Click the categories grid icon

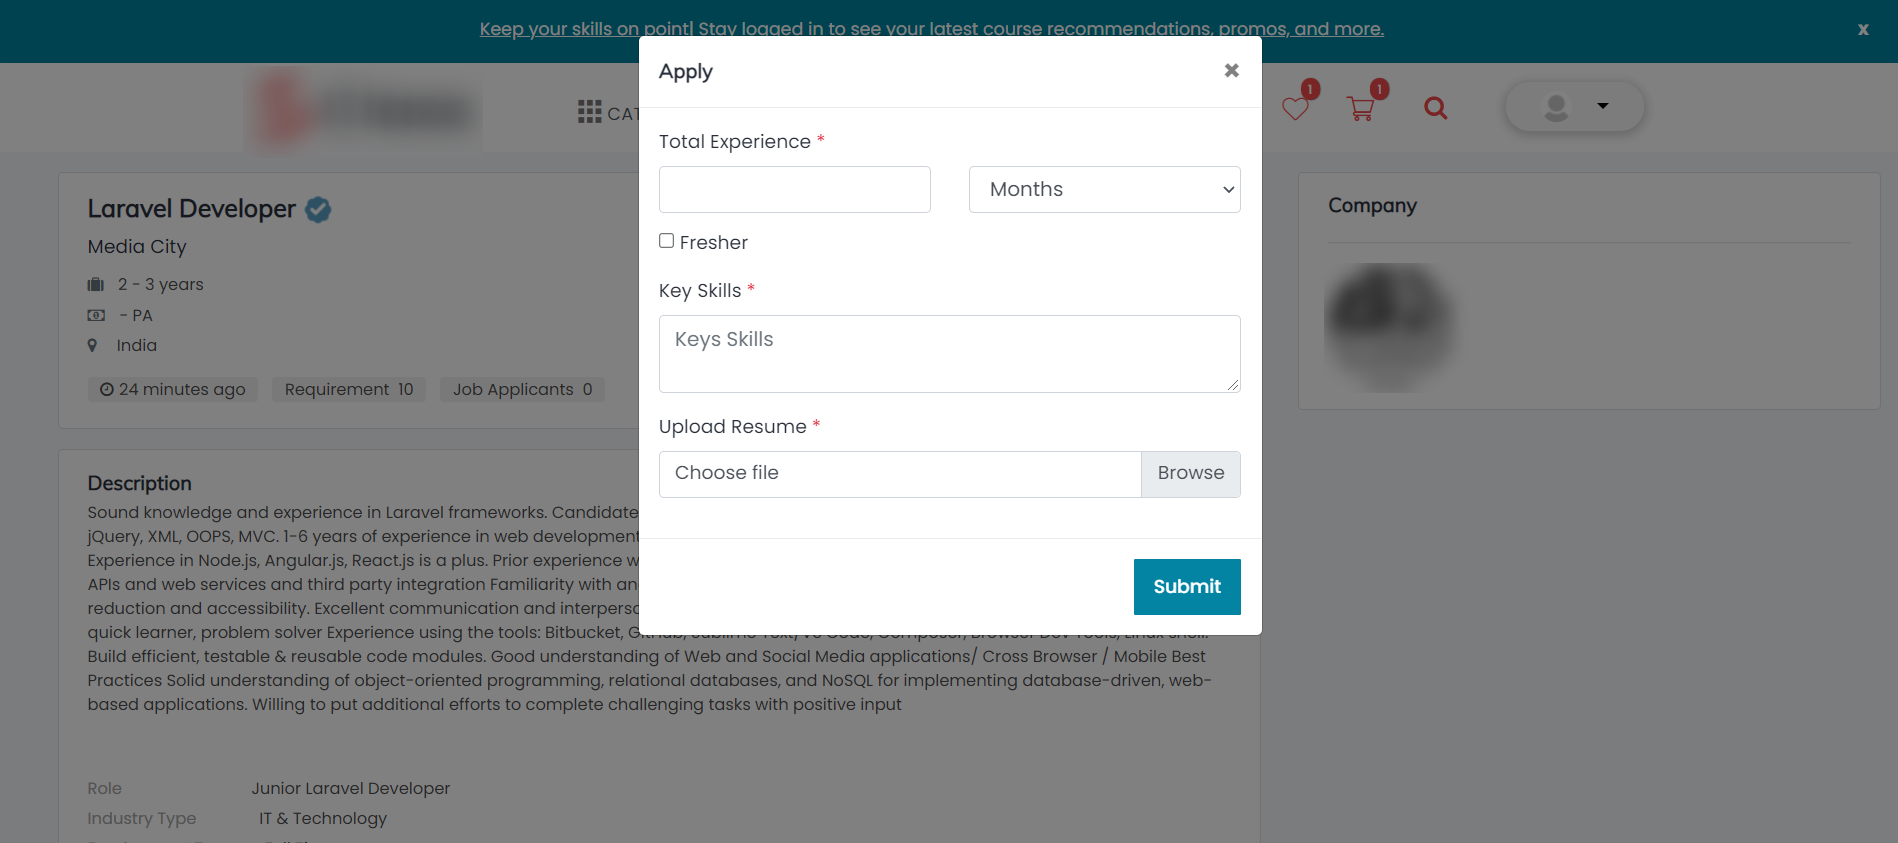pyautogui.click(x=589, y=112)
